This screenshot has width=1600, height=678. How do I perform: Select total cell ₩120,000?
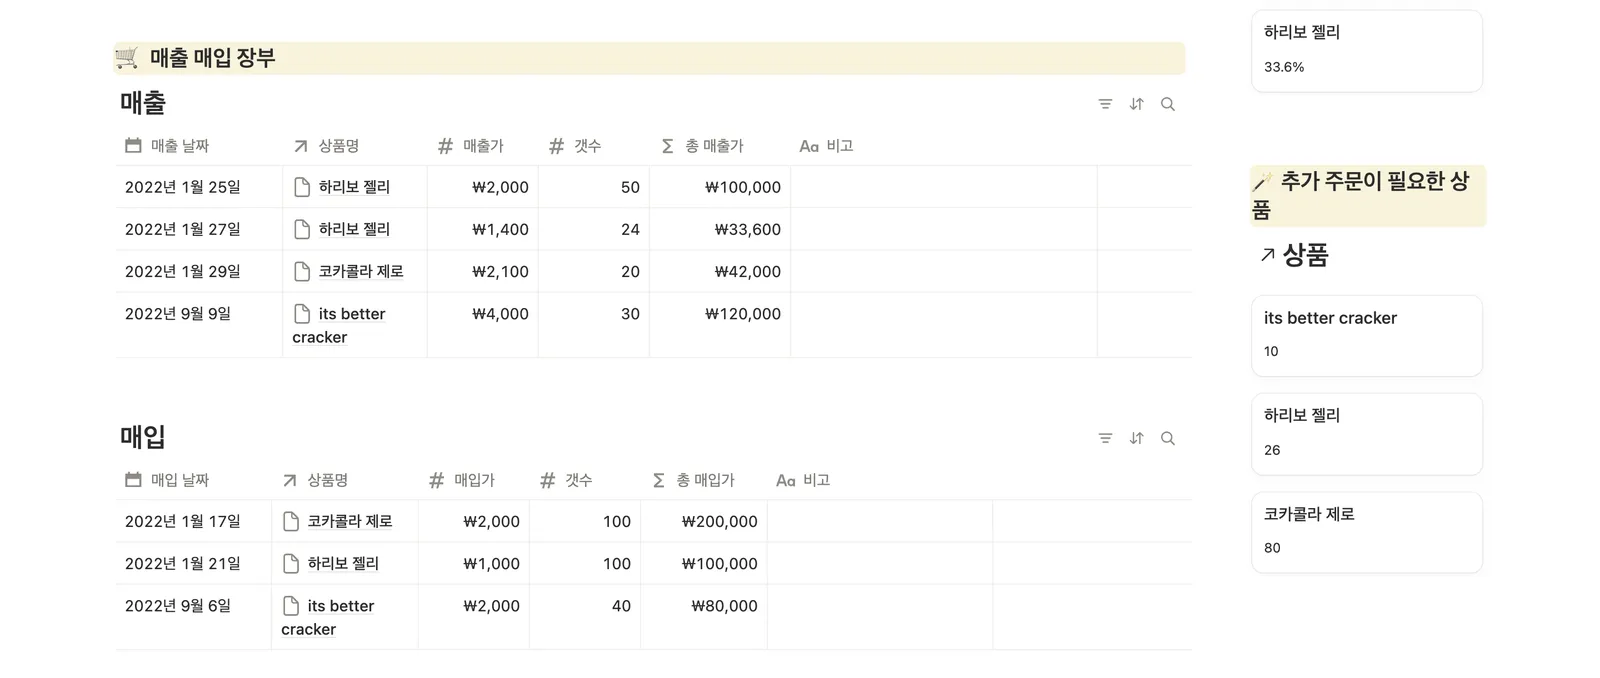tap(720, 325)
